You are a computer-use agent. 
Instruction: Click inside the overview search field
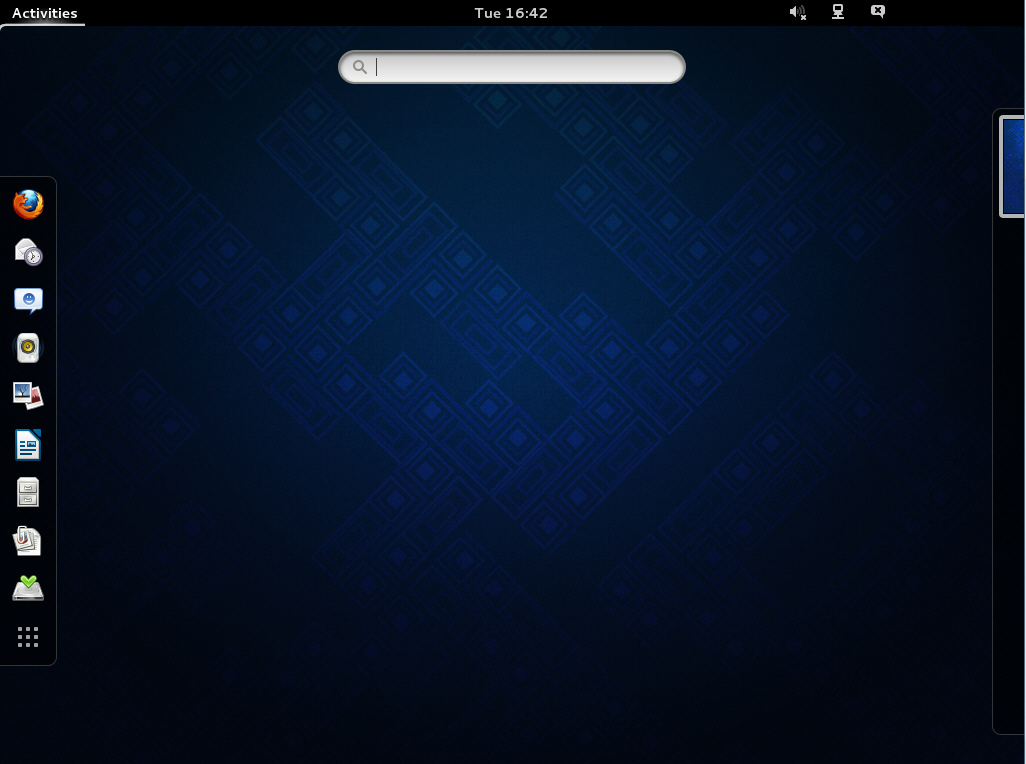pos(512,67)
